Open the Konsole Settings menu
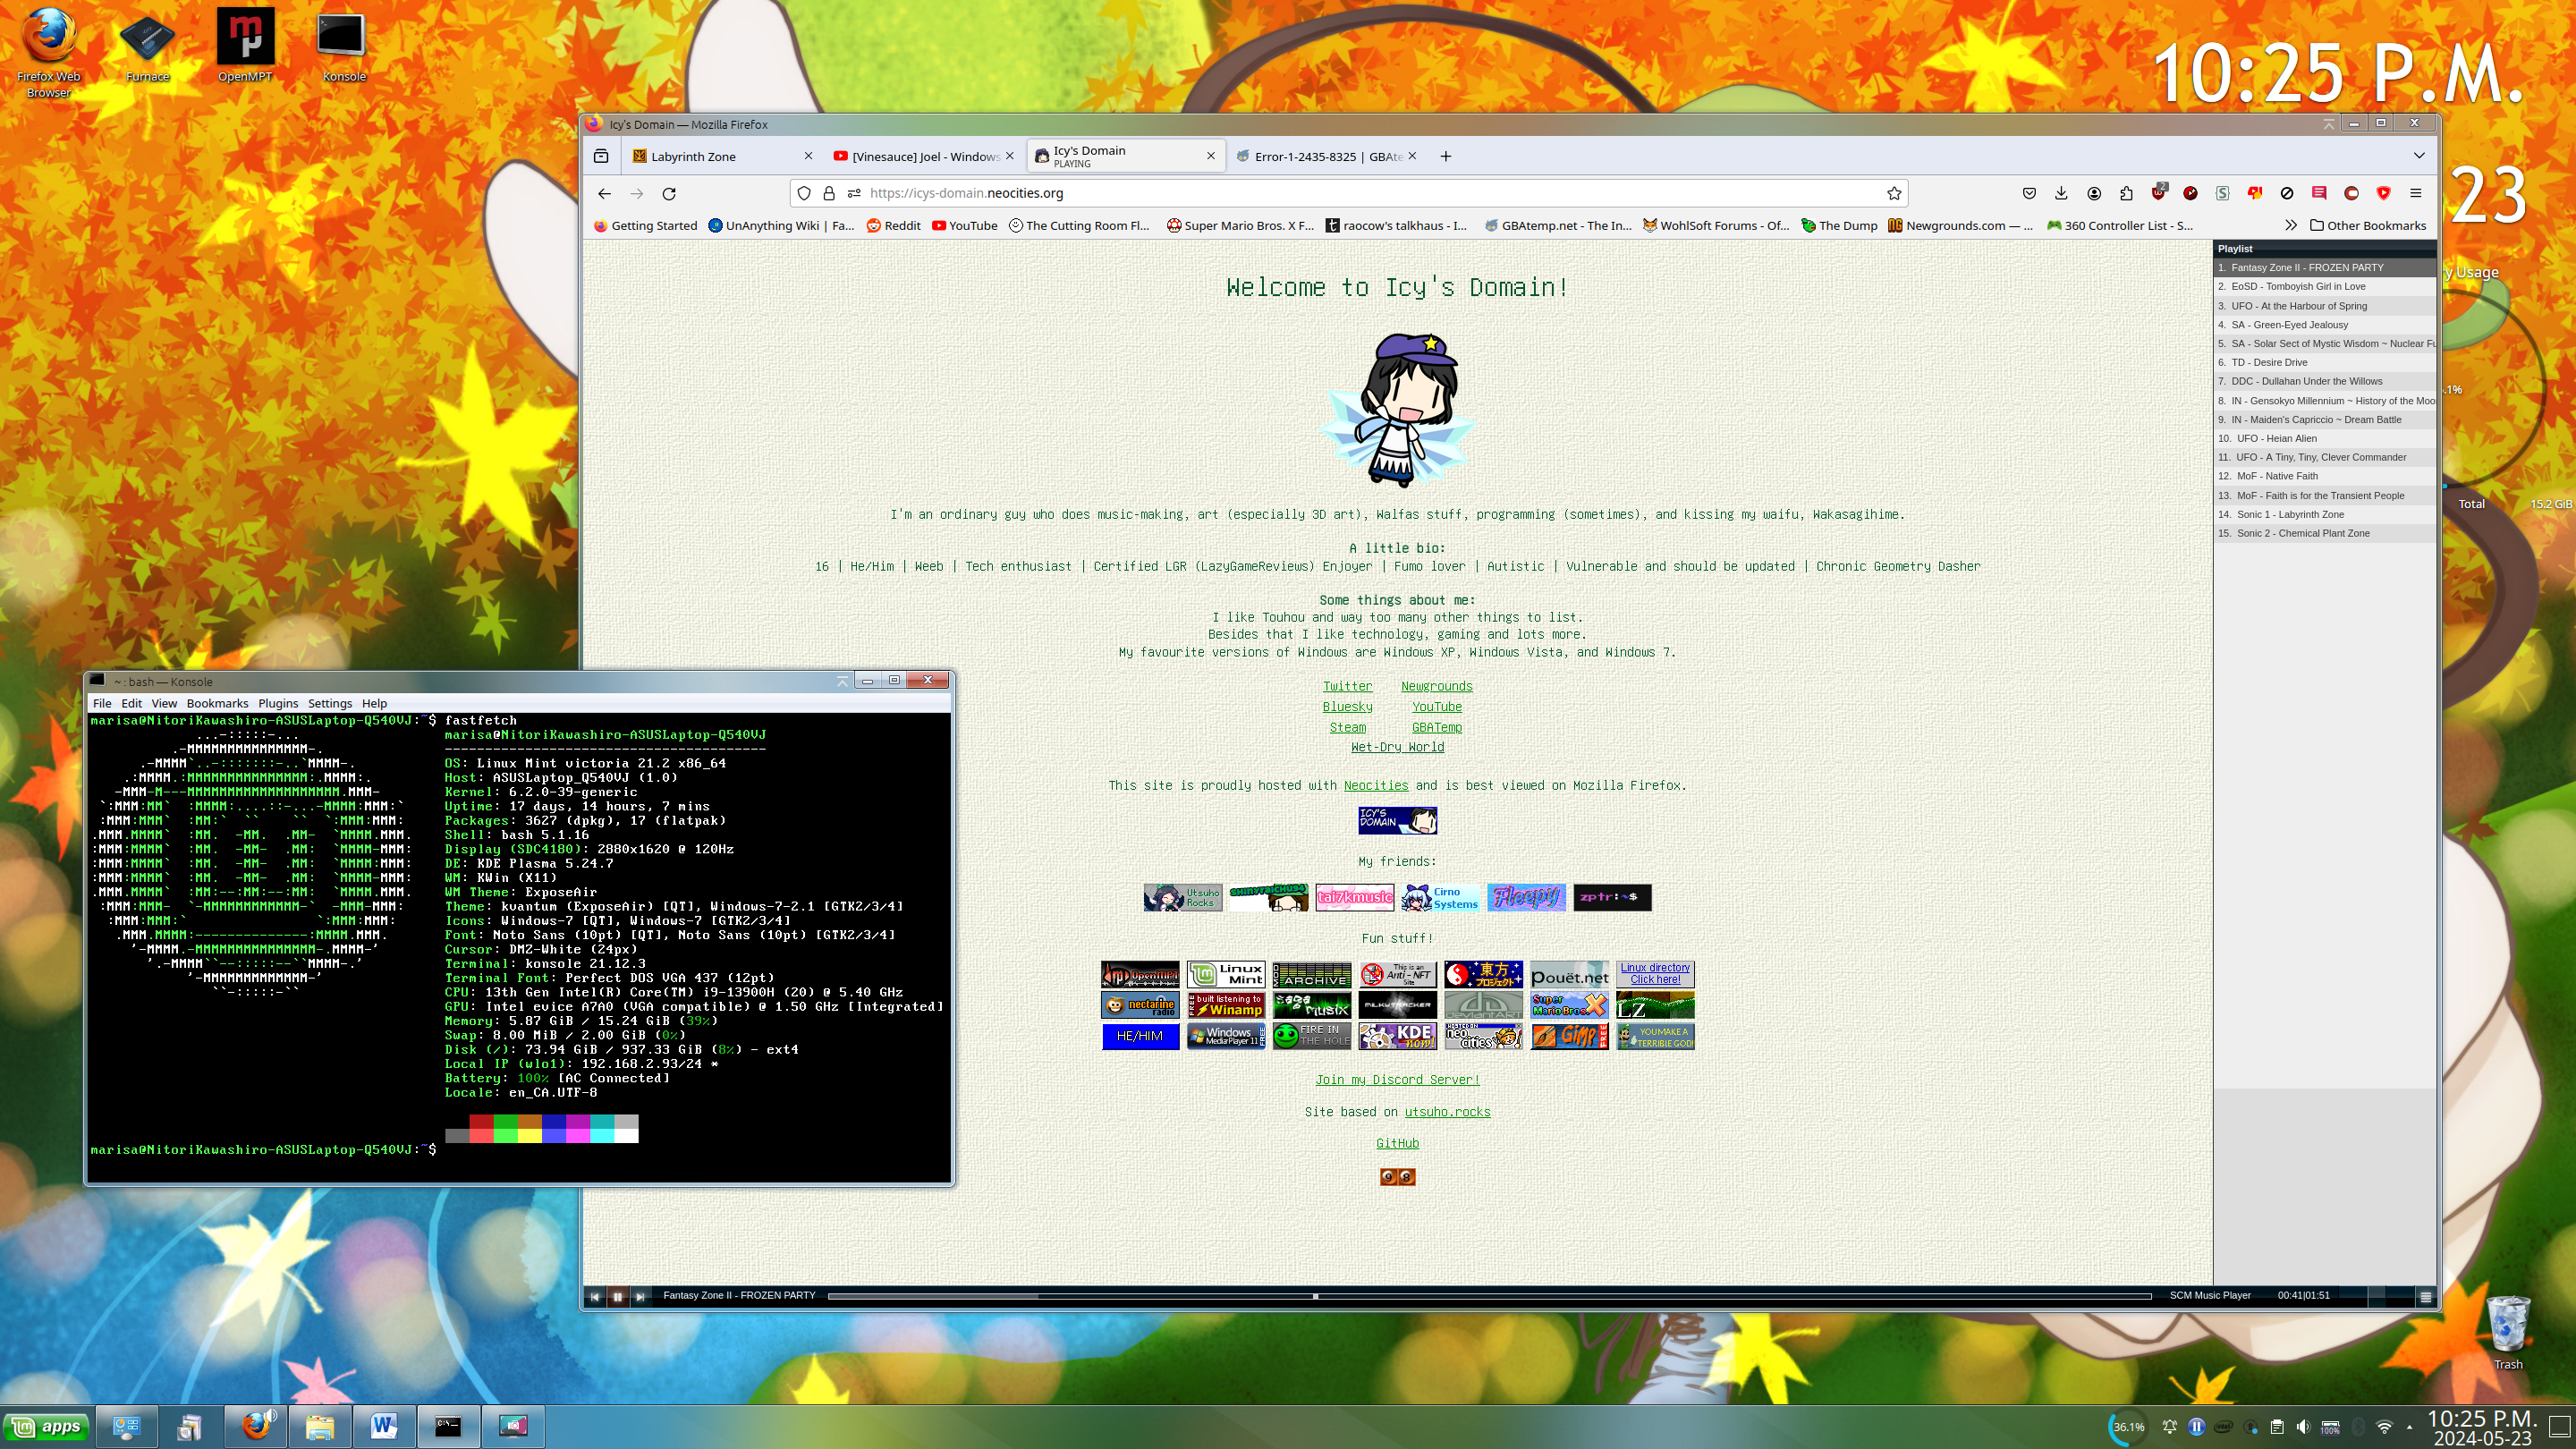This screenshot has height=1449, width=2576. [329, 703]
